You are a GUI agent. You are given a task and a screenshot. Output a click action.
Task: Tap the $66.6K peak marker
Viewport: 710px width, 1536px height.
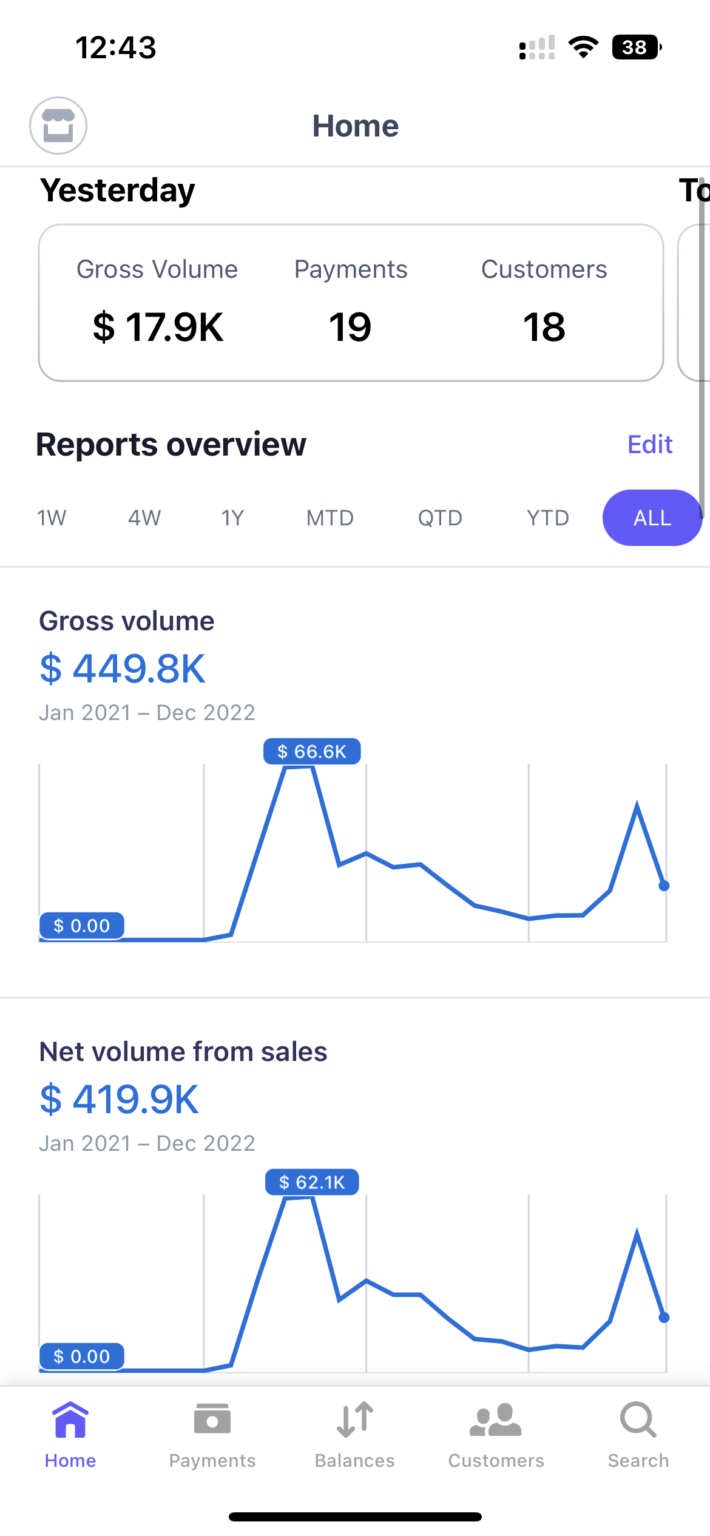coord(312,752)
